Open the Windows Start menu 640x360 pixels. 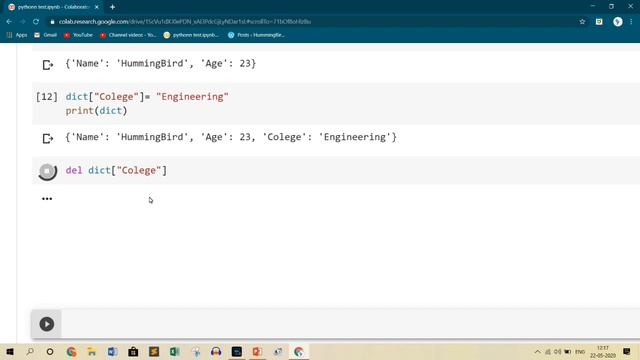click(10, 351)
